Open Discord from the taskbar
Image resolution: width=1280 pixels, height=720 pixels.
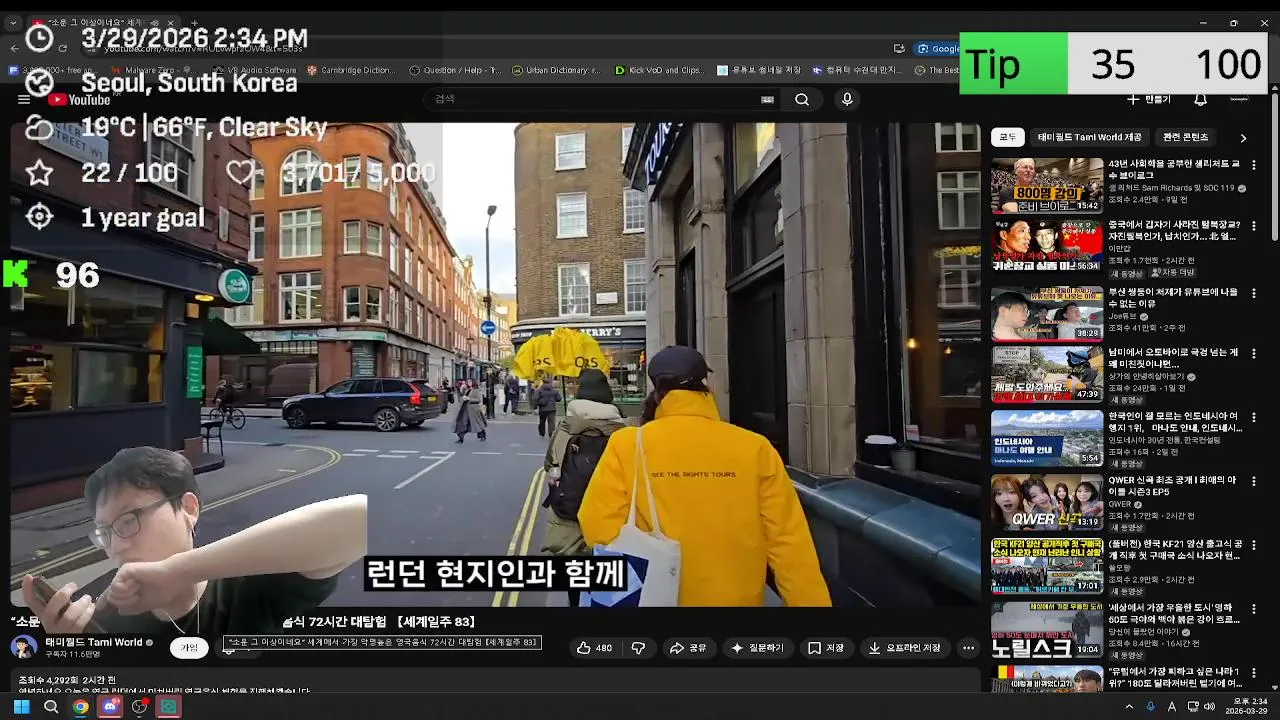click(110, 707)
